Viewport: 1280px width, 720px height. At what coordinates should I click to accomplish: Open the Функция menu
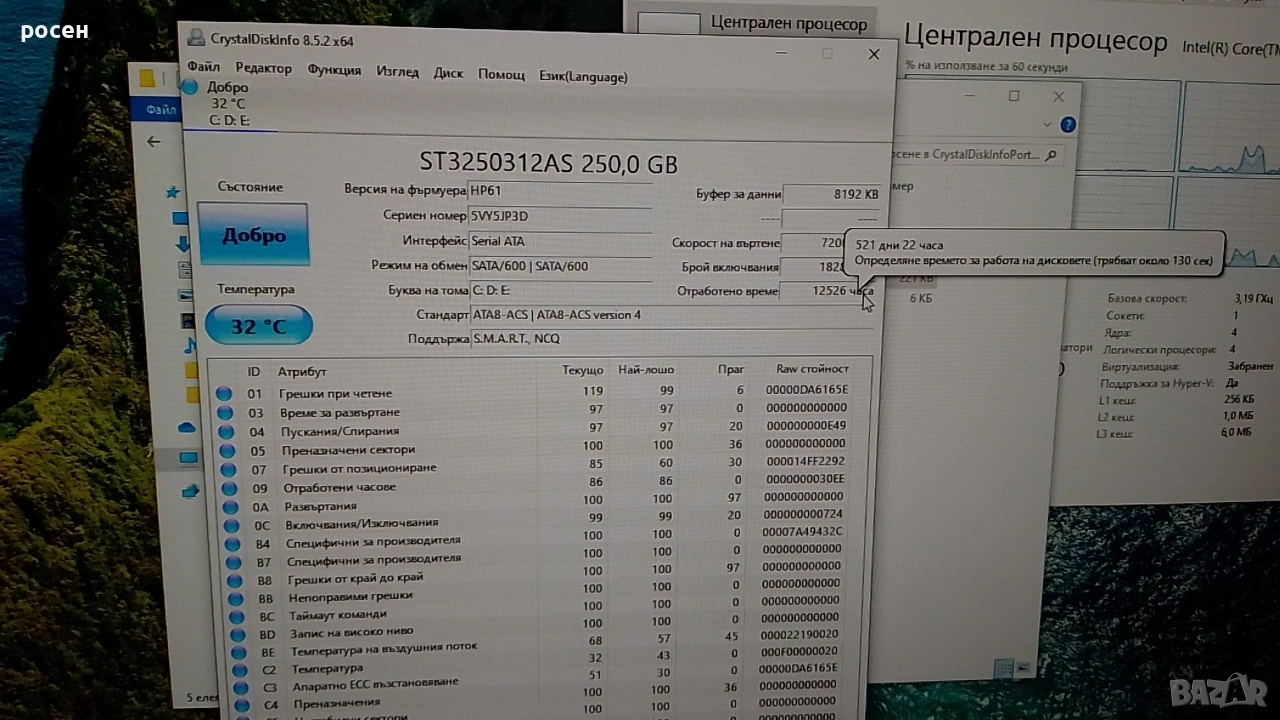click(x=334, y=70)
